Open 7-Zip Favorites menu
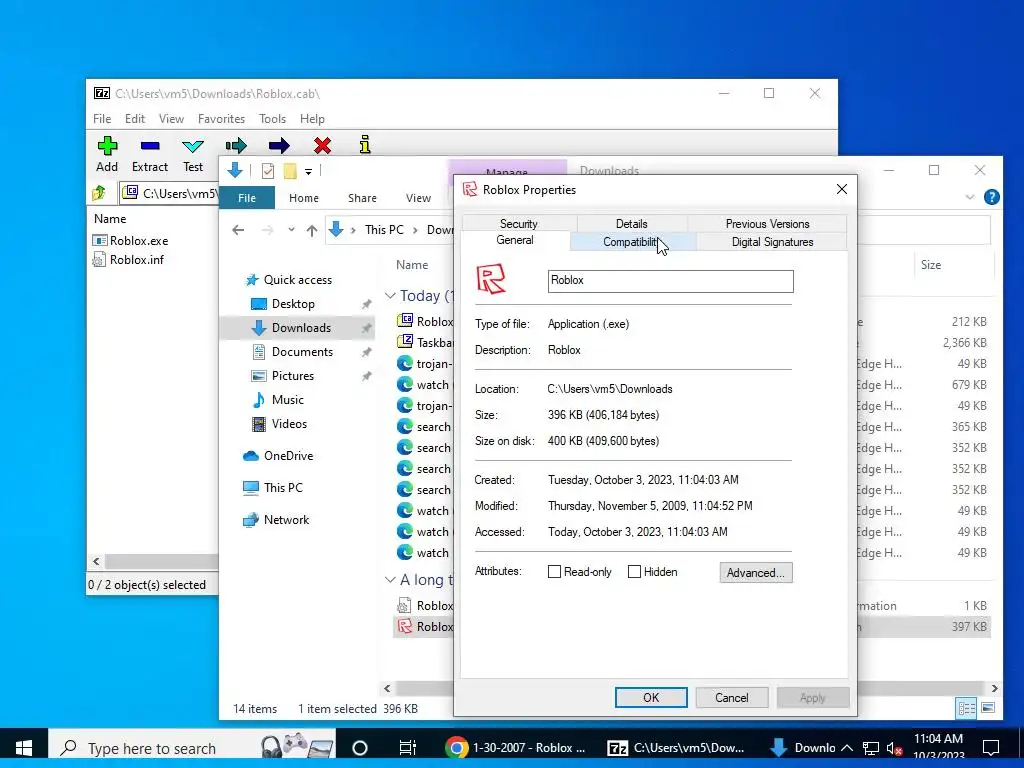 coord(221,119)
